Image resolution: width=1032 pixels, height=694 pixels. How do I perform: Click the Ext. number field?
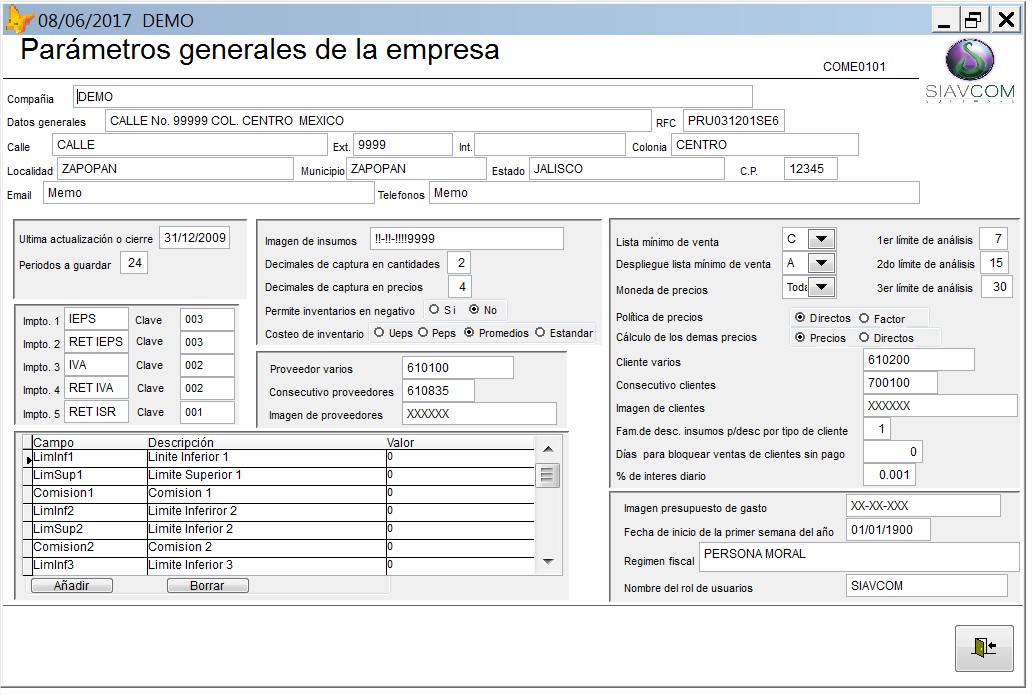coord(403,145)
